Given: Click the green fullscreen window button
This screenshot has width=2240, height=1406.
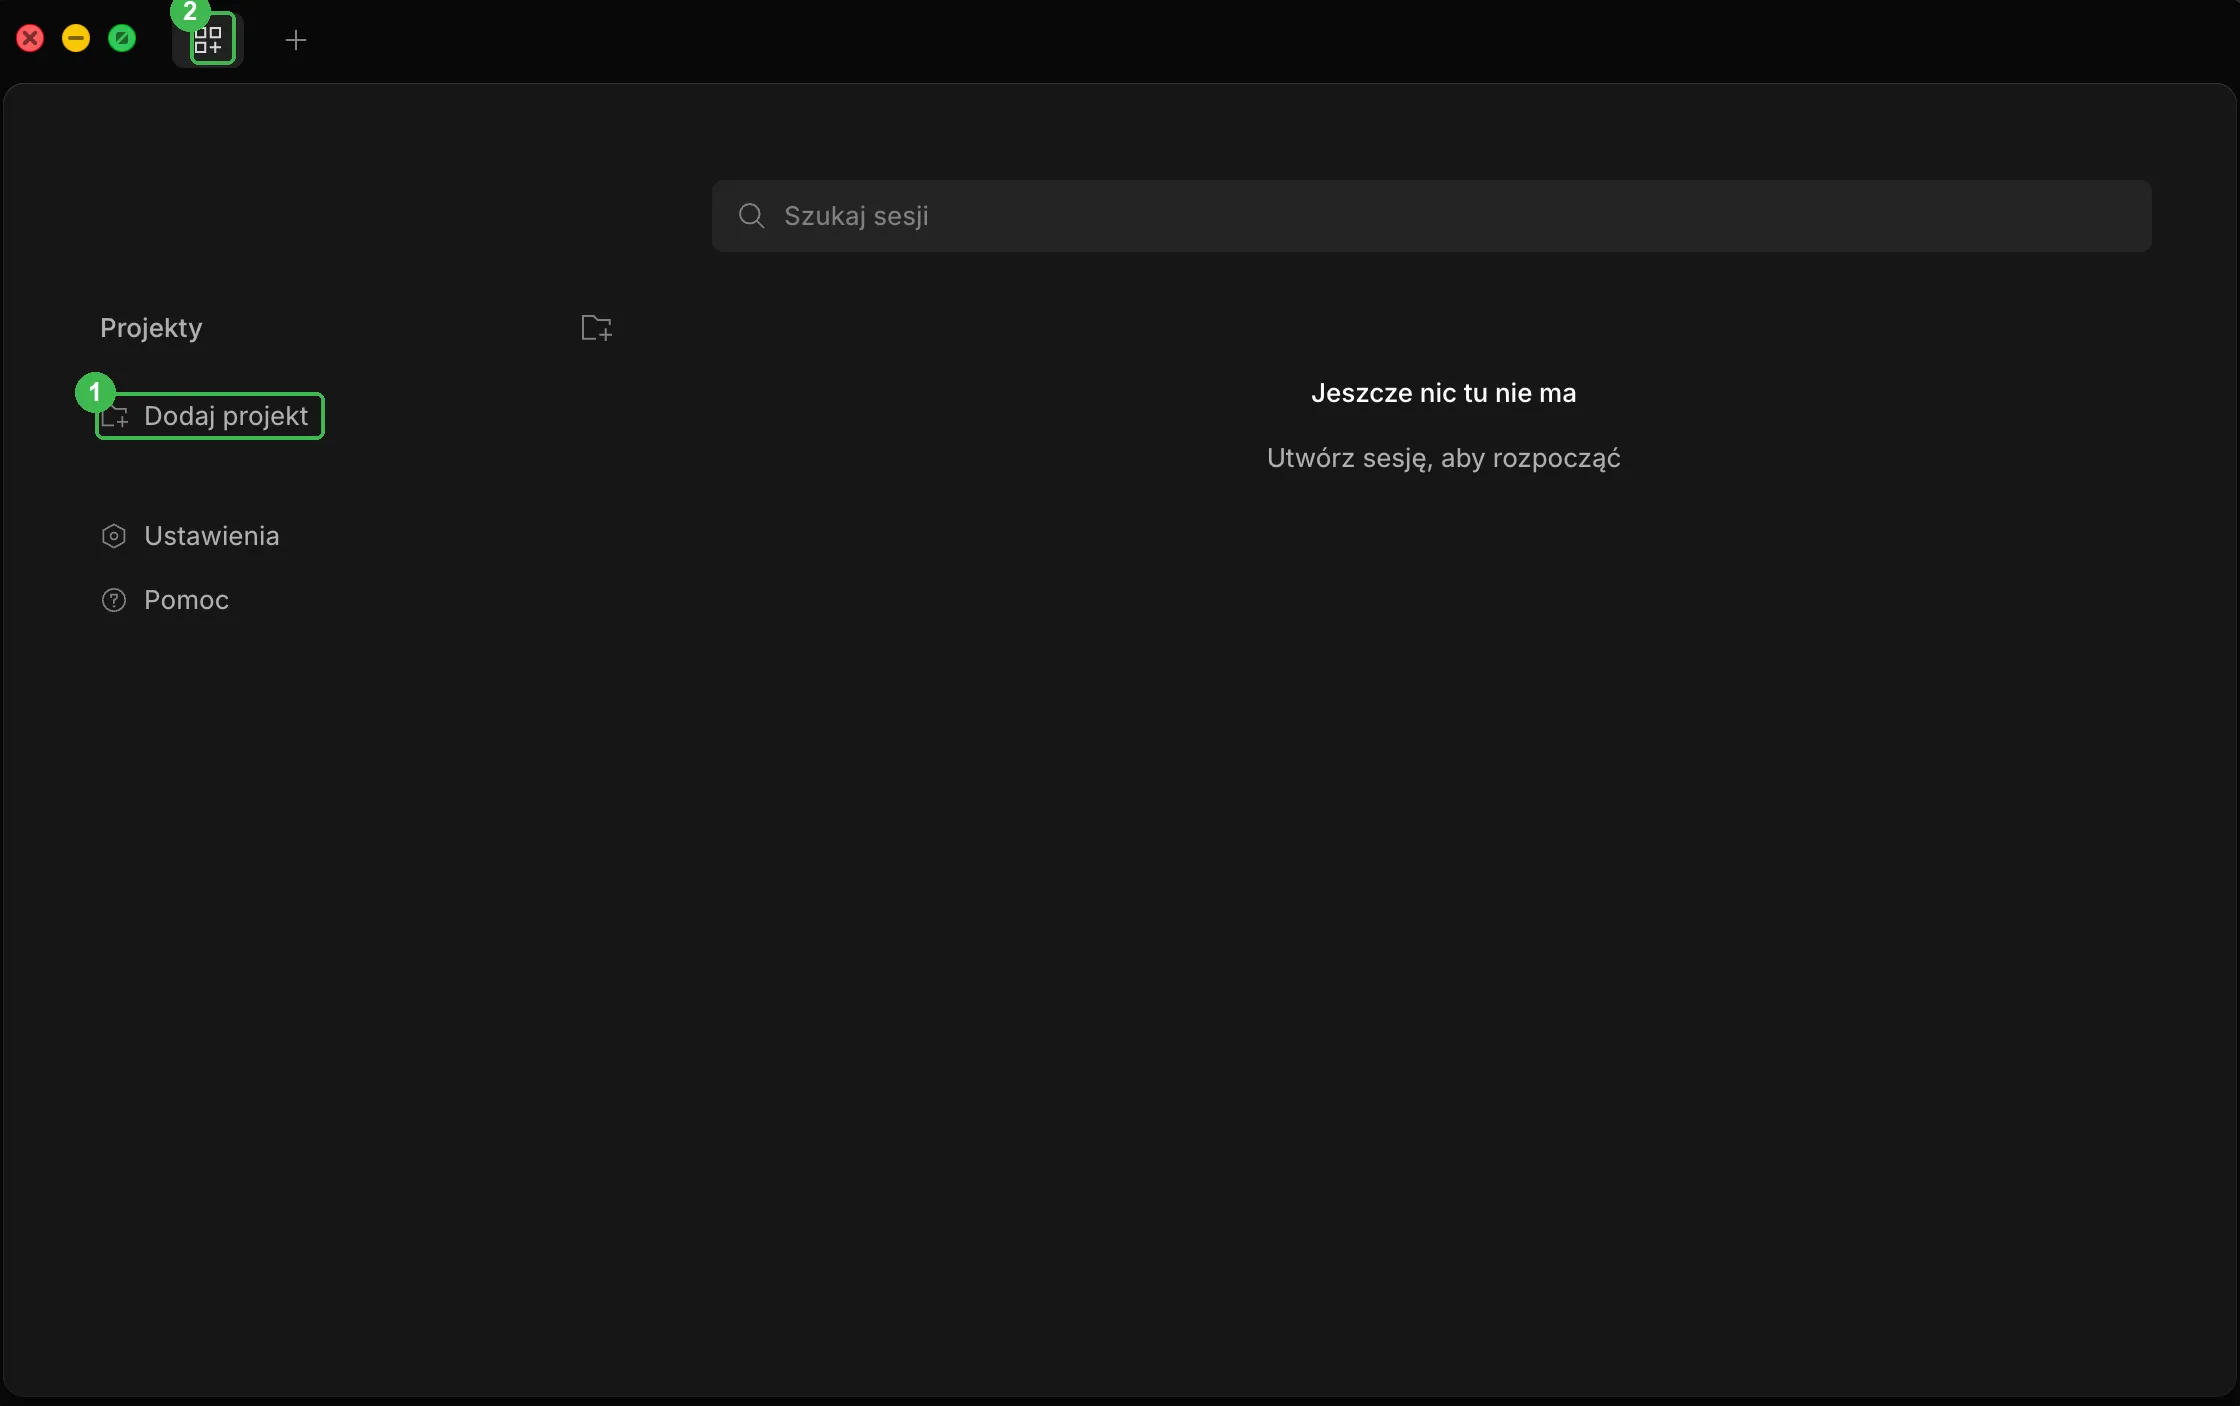Looking at the screenshot, I should [x=122, y=39].
